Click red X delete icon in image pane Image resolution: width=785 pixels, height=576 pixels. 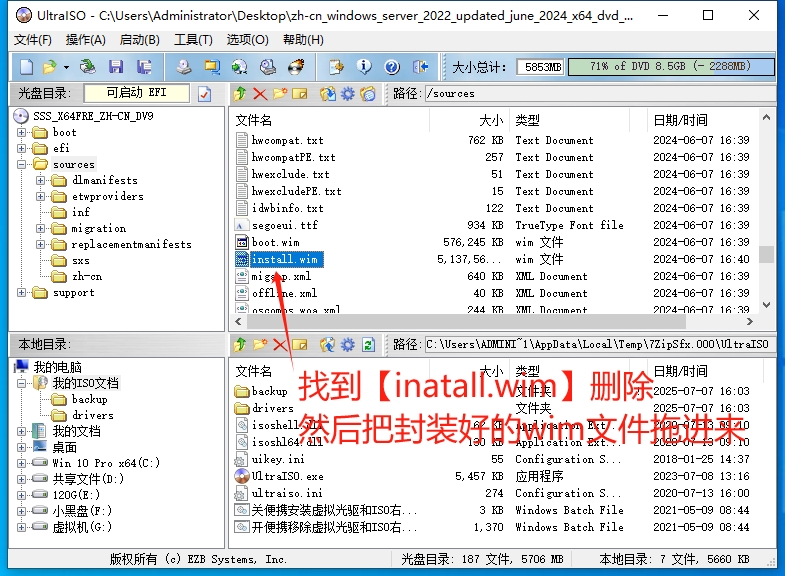point(260,94)
